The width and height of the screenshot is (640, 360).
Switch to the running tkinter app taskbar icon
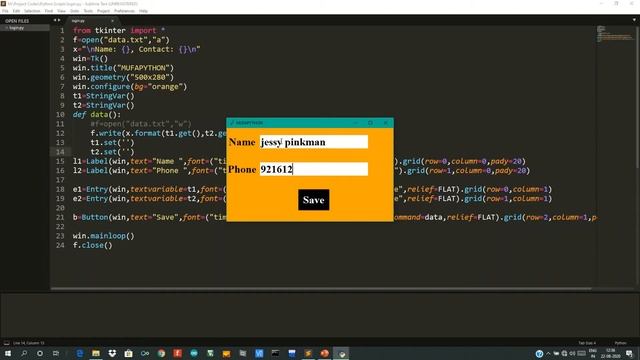click(x=341, y=353)
